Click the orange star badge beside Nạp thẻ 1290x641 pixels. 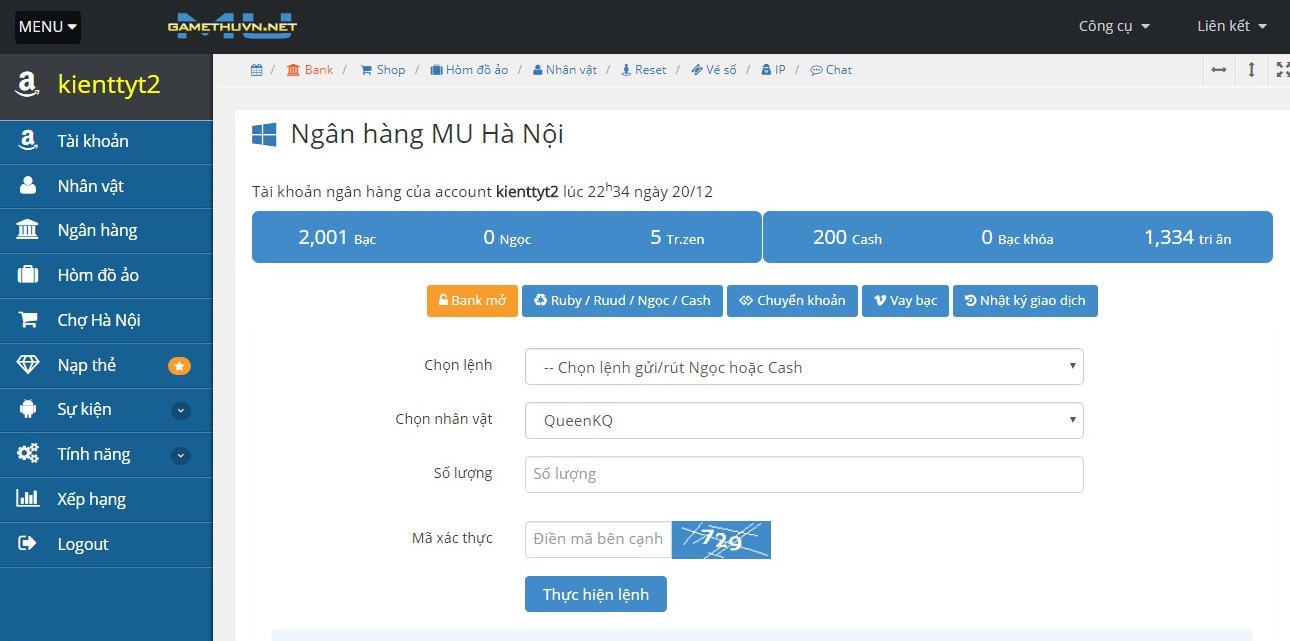pyautogui.click(x=179, y=366)
